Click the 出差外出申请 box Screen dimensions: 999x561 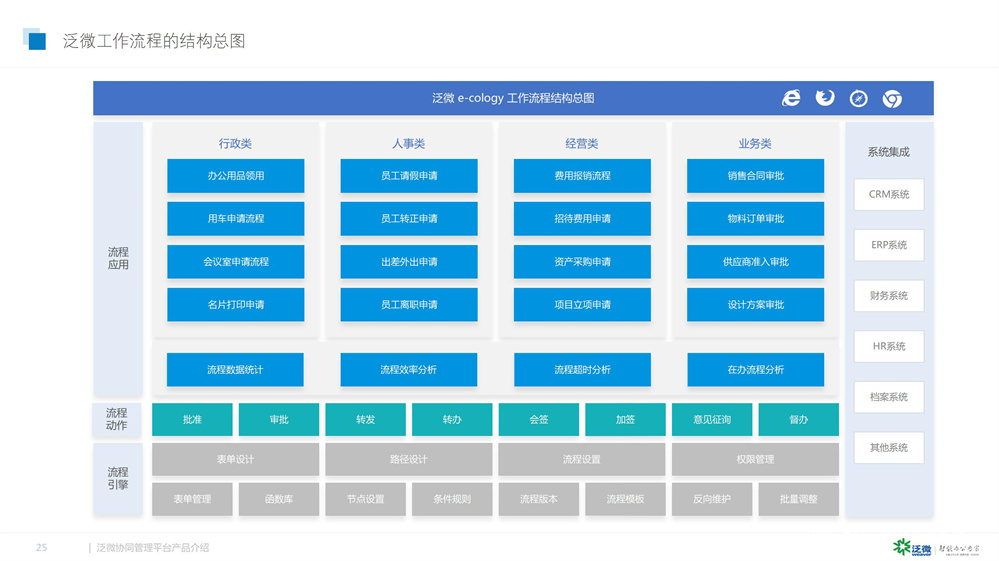409,262
